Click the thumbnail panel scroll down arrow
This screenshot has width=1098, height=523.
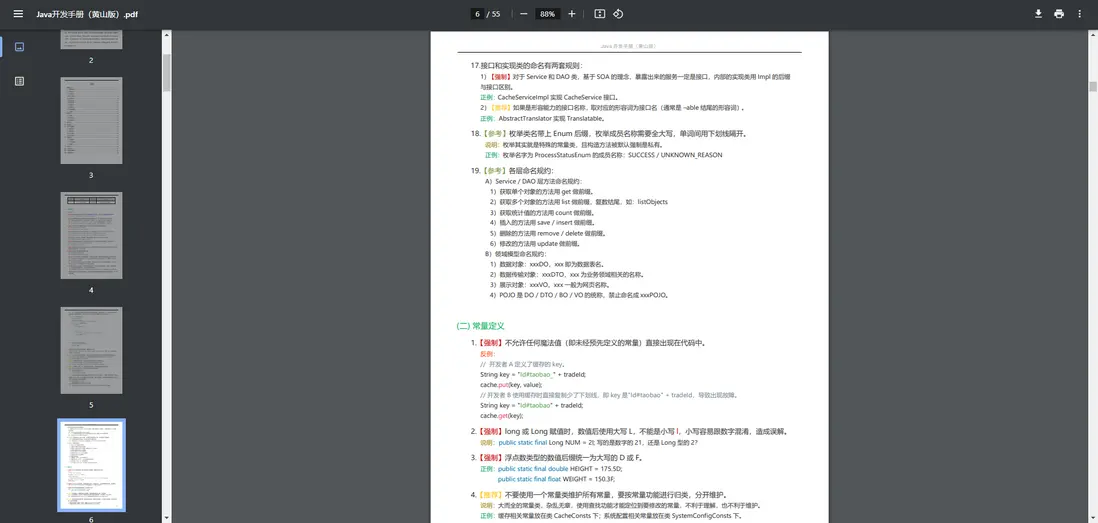[x=167, y=518]
